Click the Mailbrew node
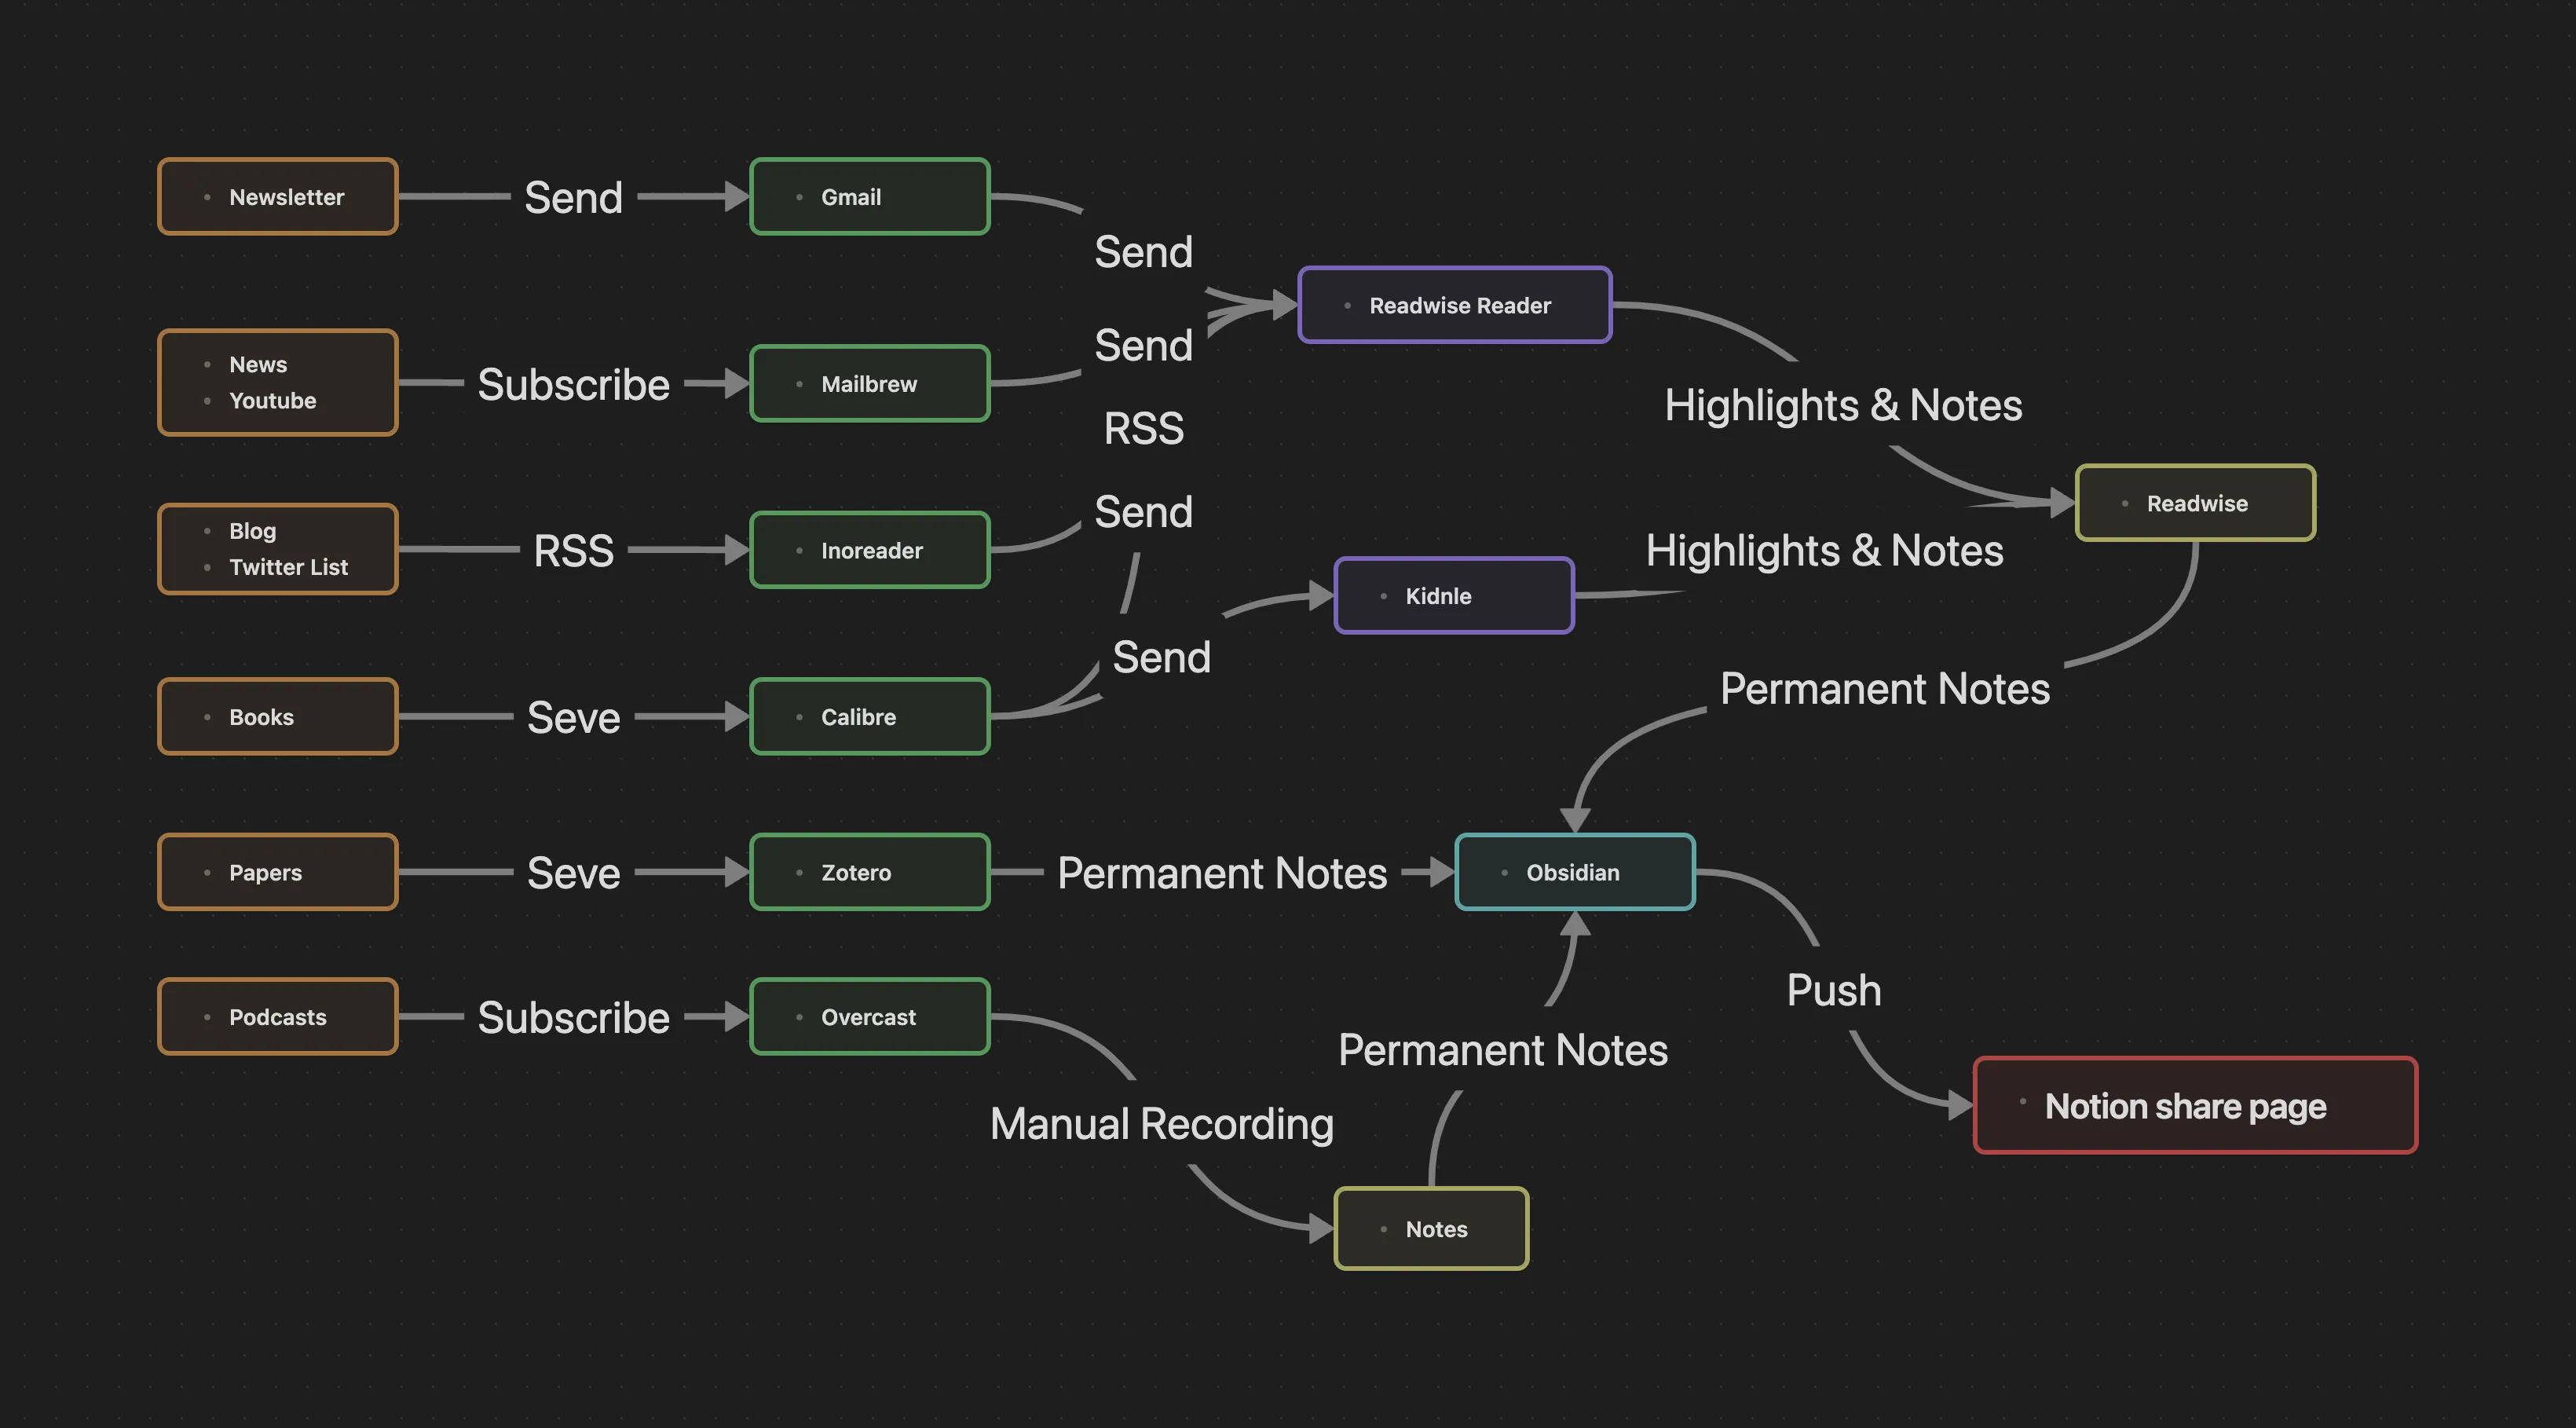Screen dimensions: 2576x1428 (870, 384)
